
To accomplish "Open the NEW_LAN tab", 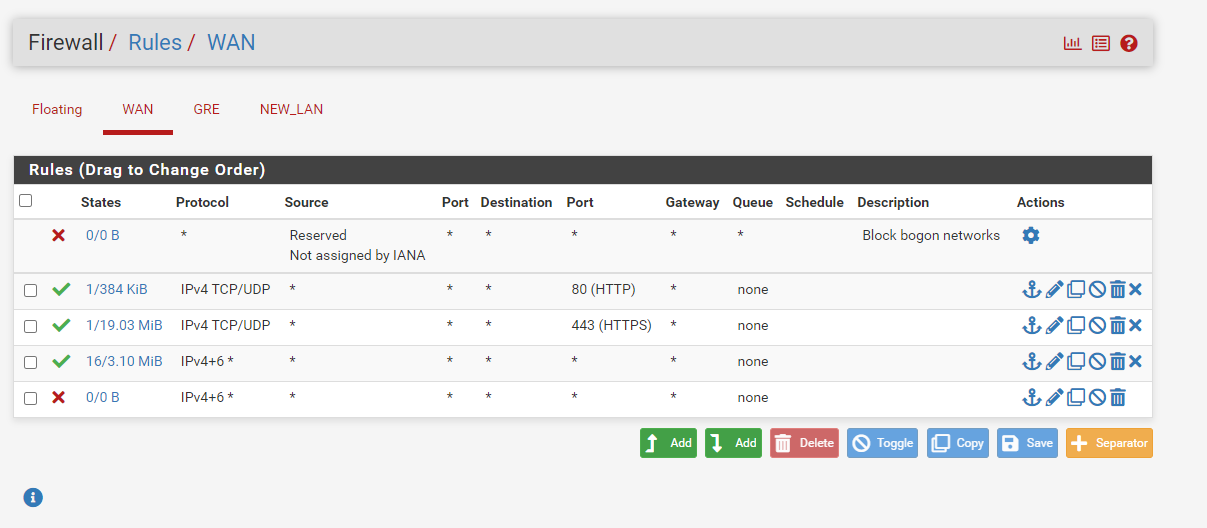I will 291,109.
